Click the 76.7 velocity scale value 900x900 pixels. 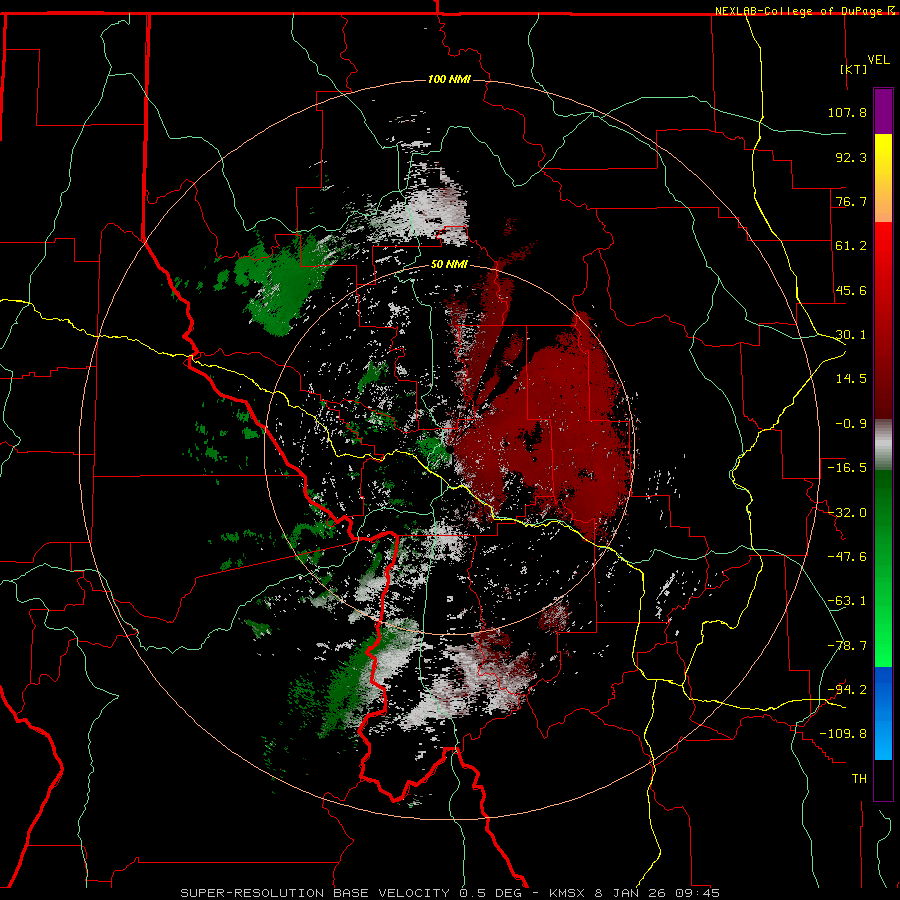click(x=851, y=201)
